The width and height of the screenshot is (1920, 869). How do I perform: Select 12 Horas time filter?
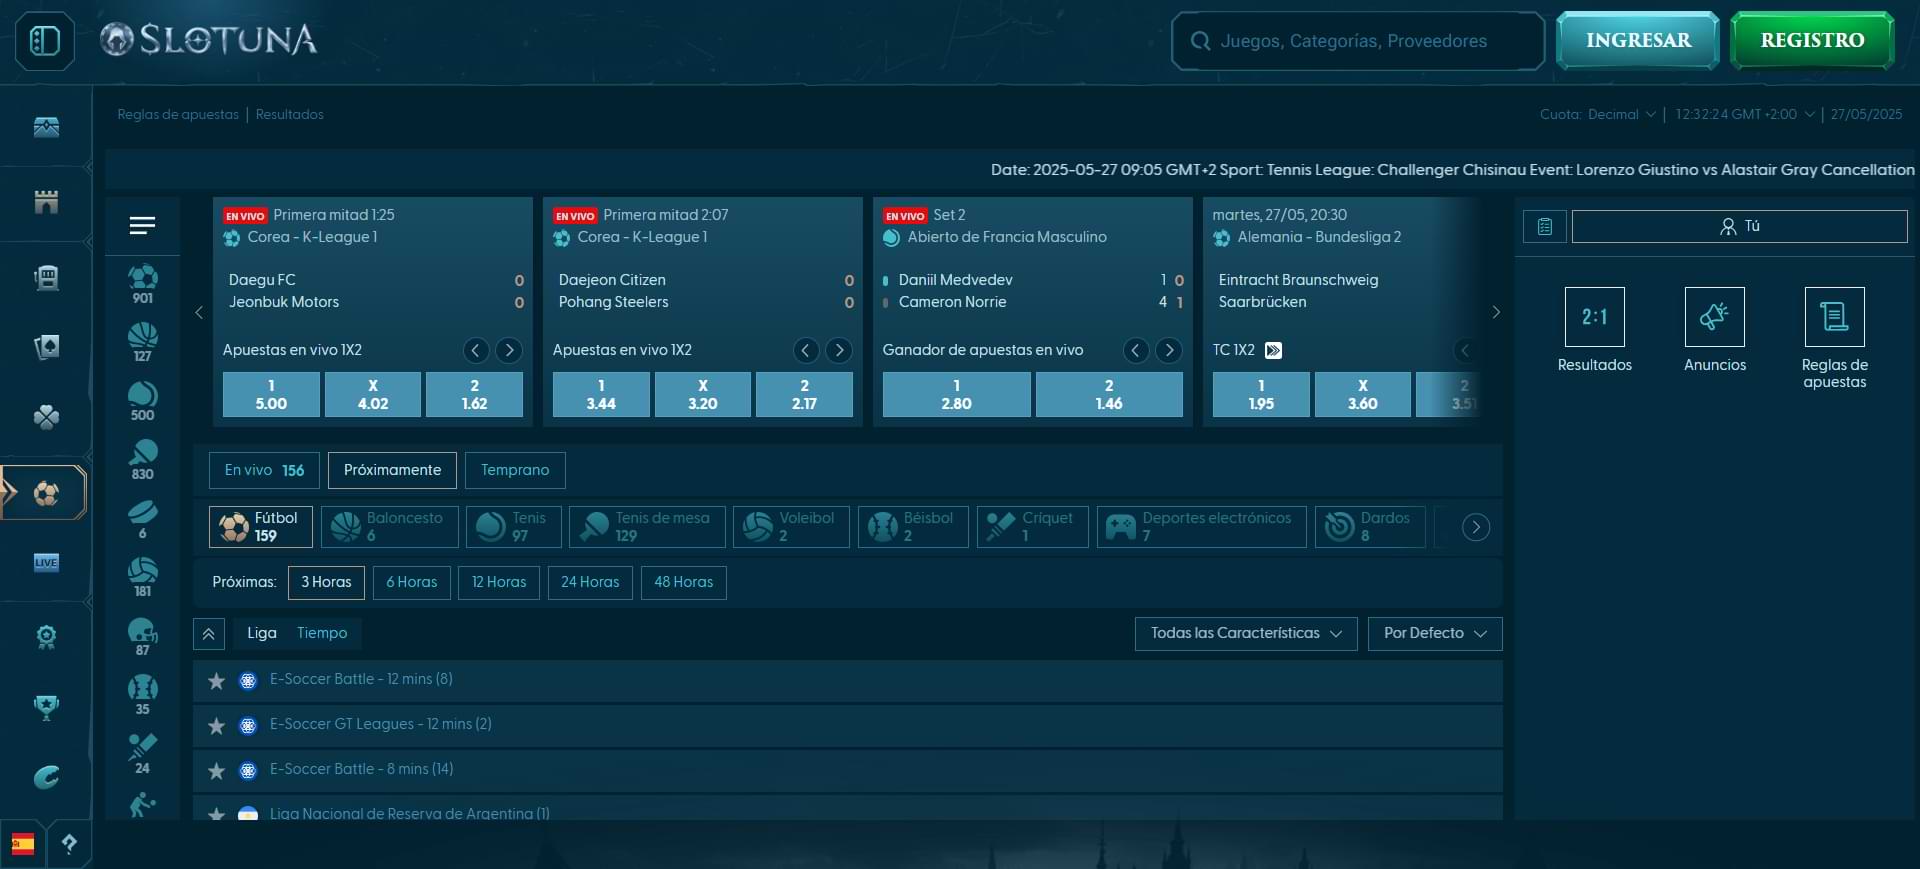(499, 582)
